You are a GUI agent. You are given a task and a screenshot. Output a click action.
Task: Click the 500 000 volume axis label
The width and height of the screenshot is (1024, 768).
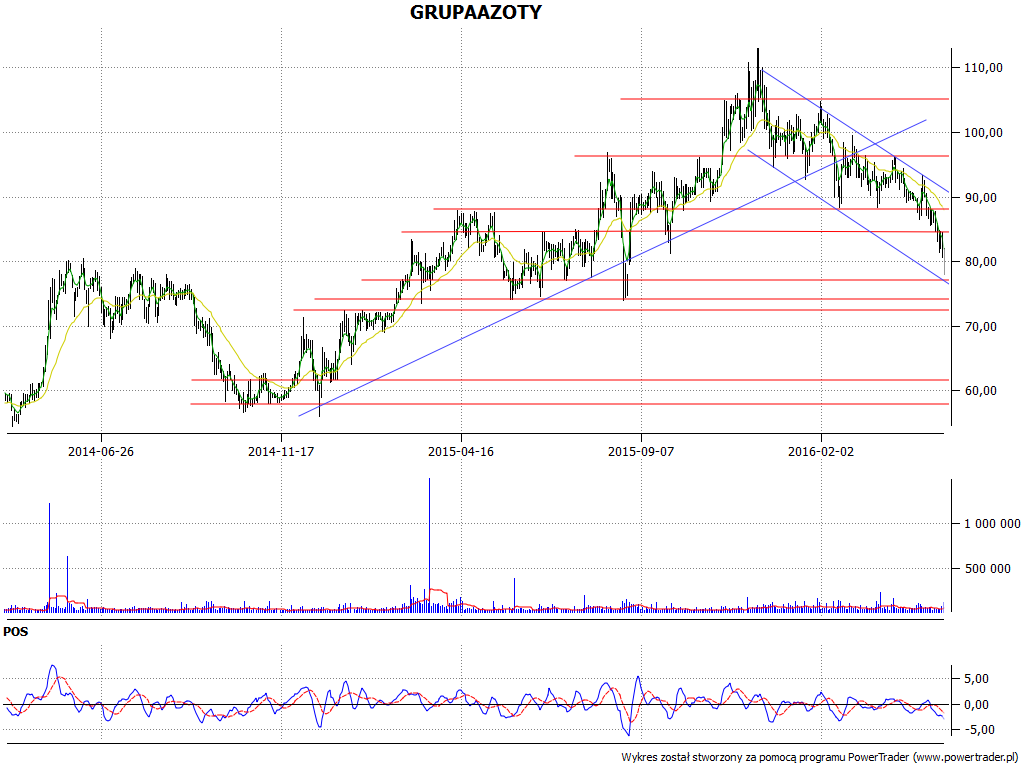tap(987, 569)
